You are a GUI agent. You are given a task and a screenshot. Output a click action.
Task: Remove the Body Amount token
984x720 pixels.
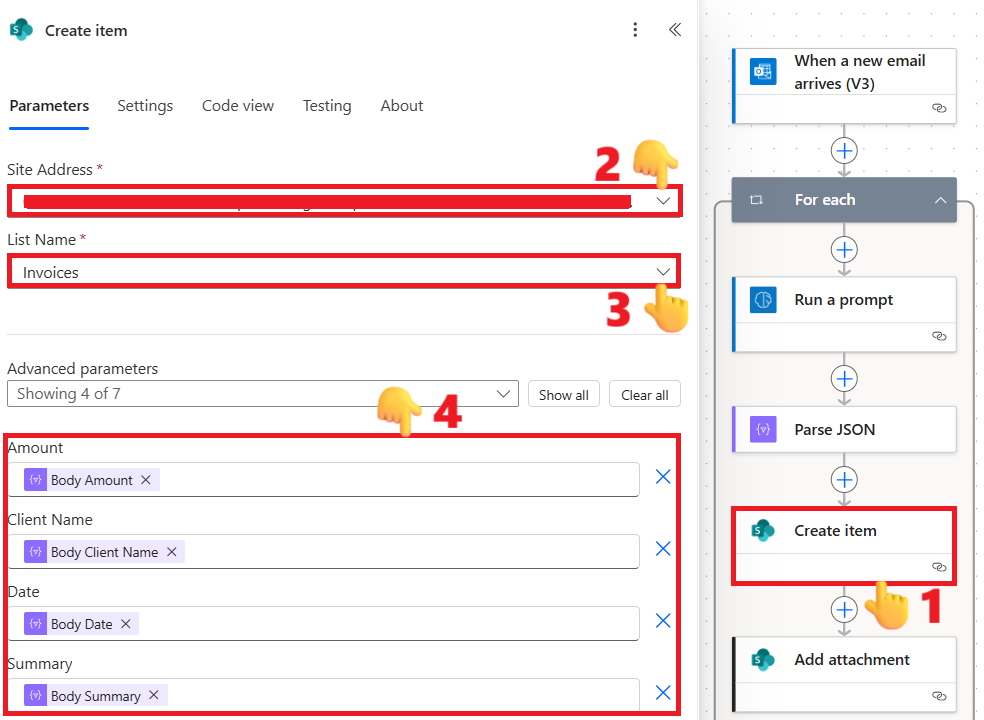(146, 480)
